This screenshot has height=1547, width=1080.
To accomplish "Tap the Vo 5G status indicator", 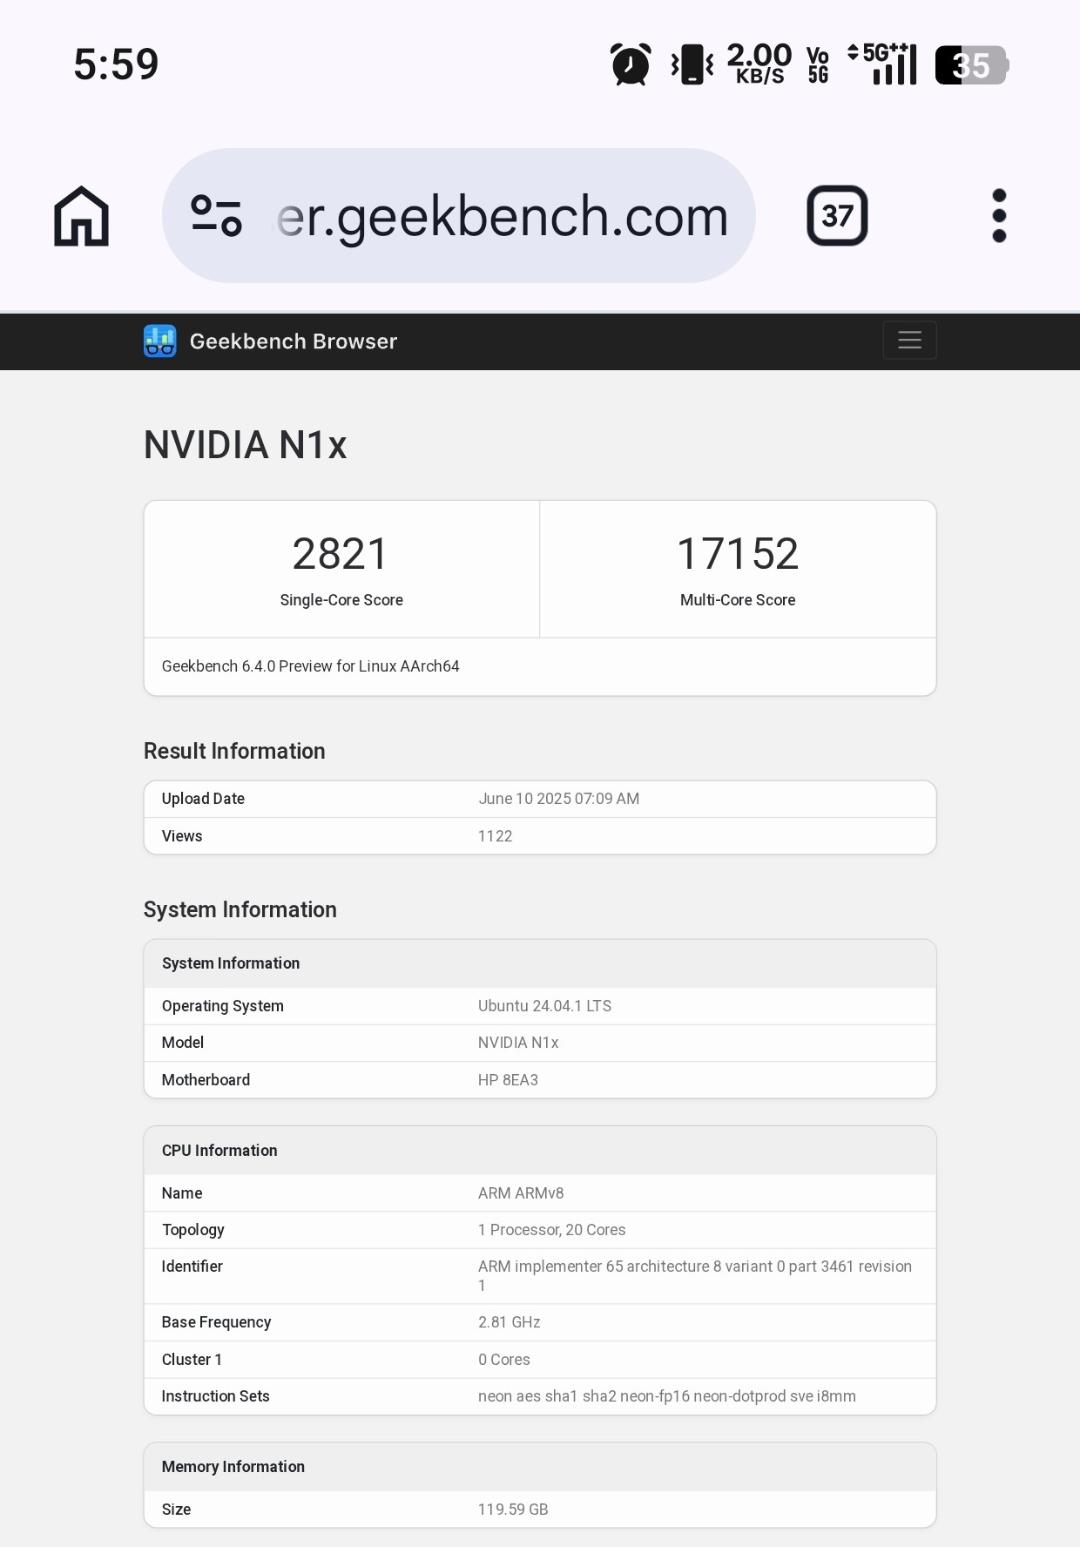I will 818,65.
